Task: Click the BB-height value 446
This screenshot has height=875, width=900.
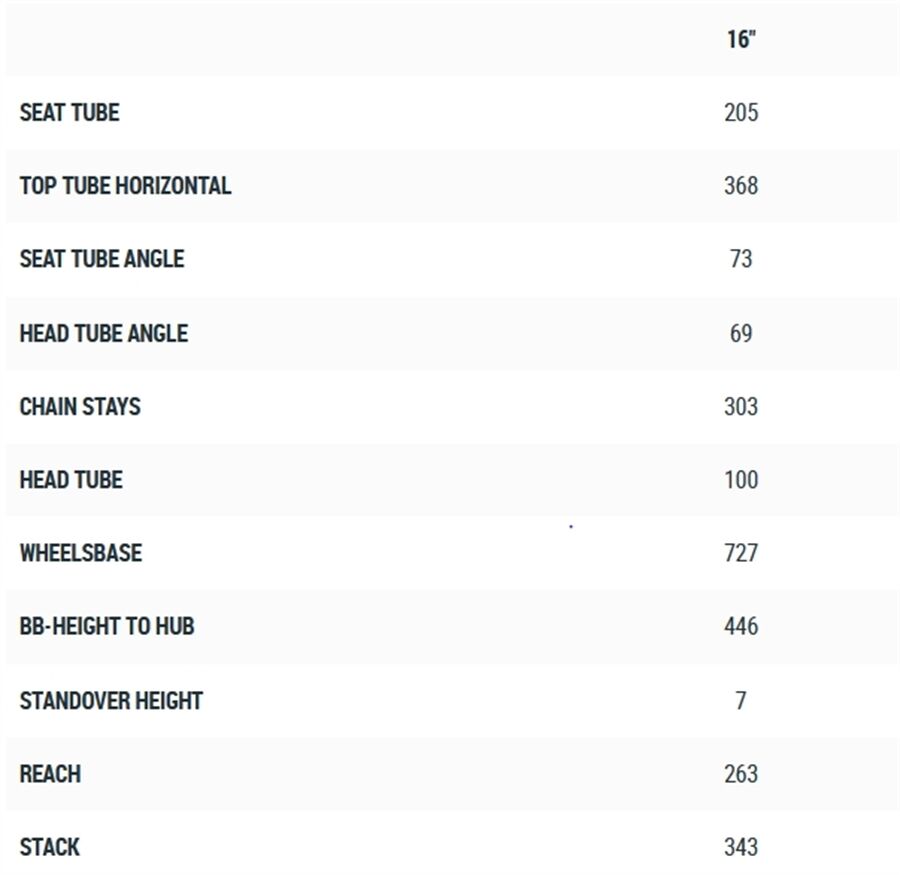Action: pyautogui.click(x=741, y=627)
